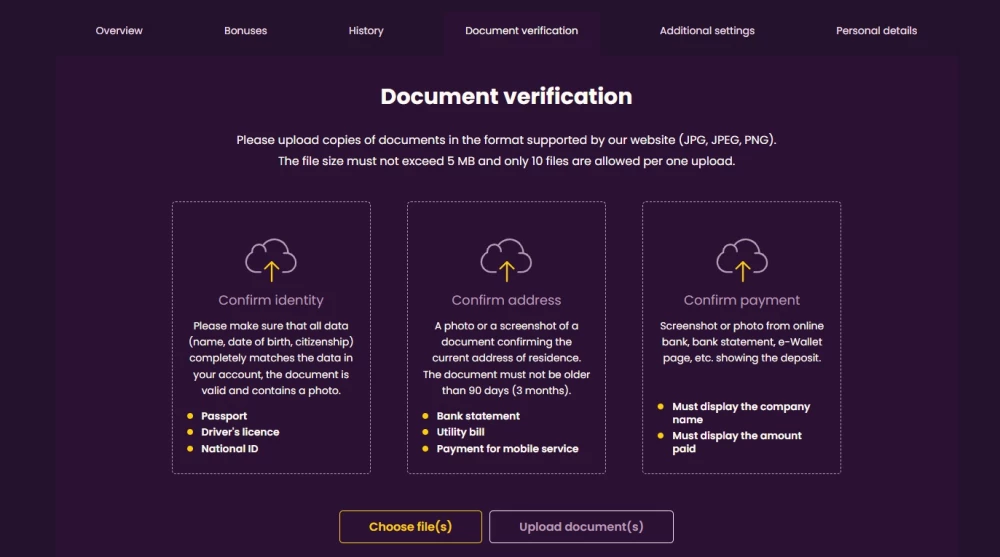The image size is (1000, 557).
Task: Click the National ID list item
Action: pyautogui.click(x=230, y=449)
